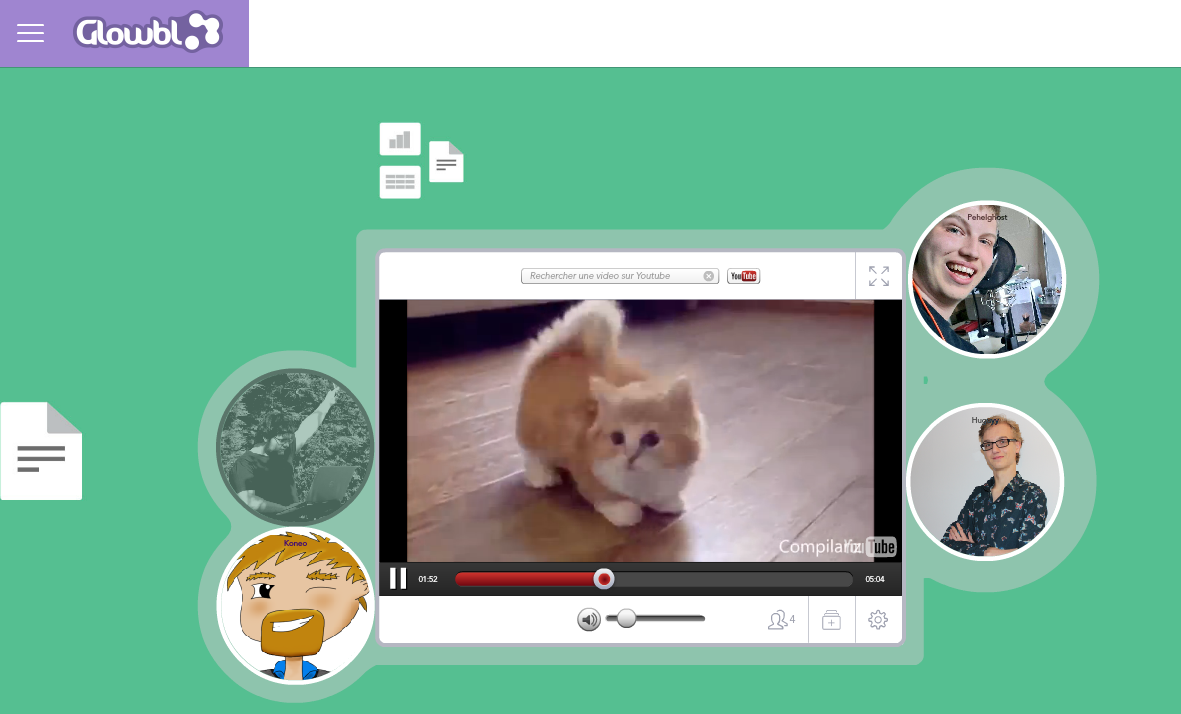Open the hamburger menu
This screenshot has height=714, width=1181.
30,33
